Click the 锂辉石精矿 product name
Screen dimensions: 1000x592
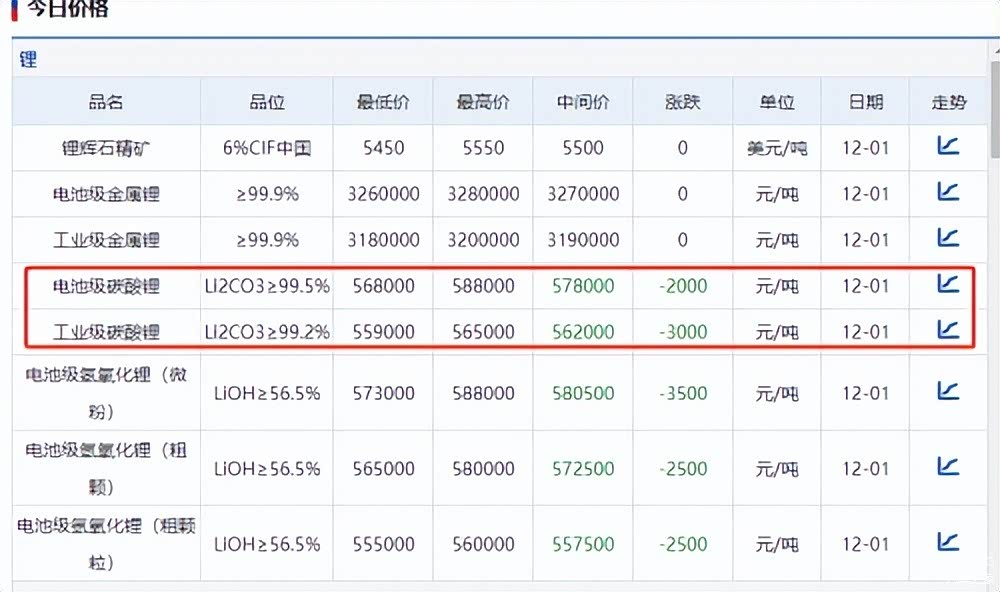106,148
